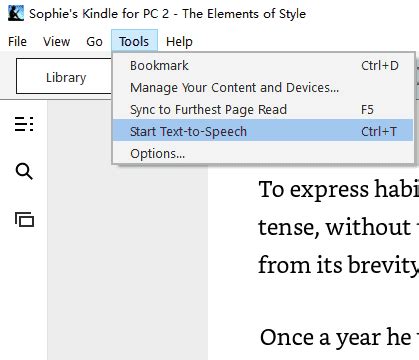Open the Go menu

[94, 42]
